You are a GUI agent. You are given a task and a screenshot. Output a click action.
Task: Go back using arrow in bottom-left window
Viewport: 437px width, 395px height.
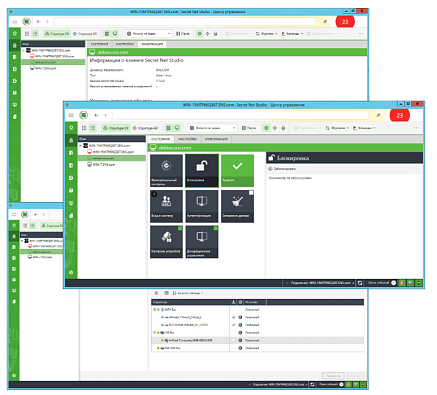point(36,214)
